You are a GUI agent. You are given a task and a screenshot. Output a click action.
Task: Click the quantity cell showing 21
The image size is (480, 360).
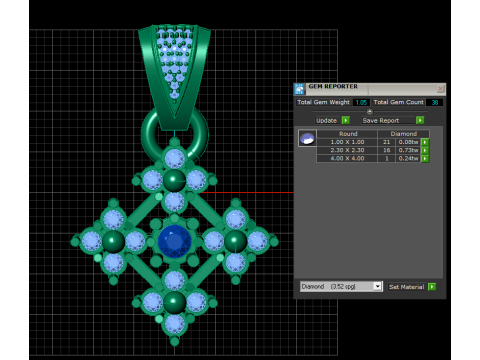[x=387, y=142]
